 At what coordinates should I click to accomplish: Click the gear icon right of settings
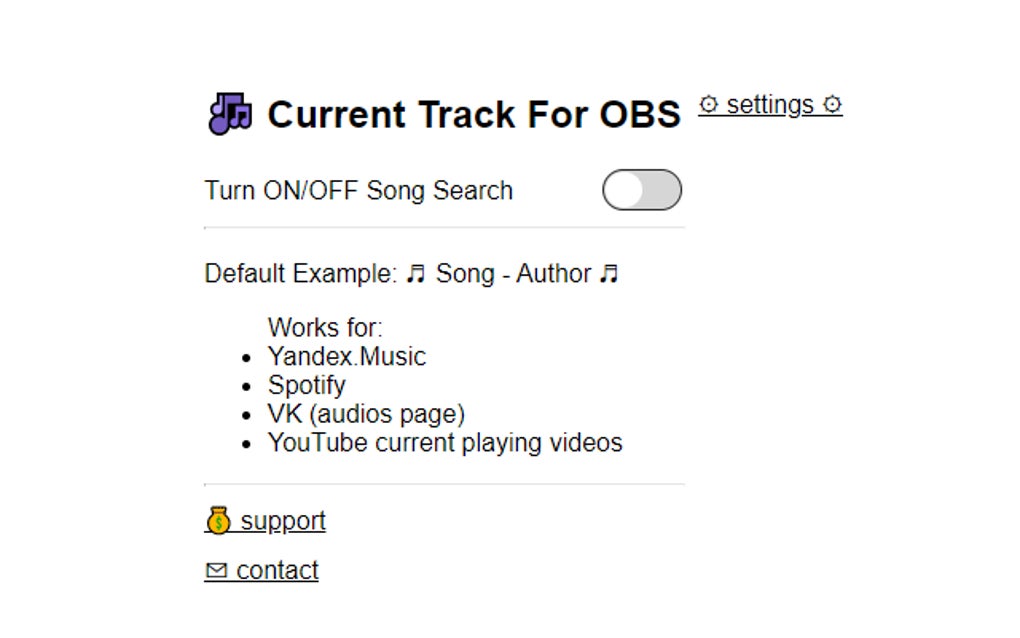(833, 104)
